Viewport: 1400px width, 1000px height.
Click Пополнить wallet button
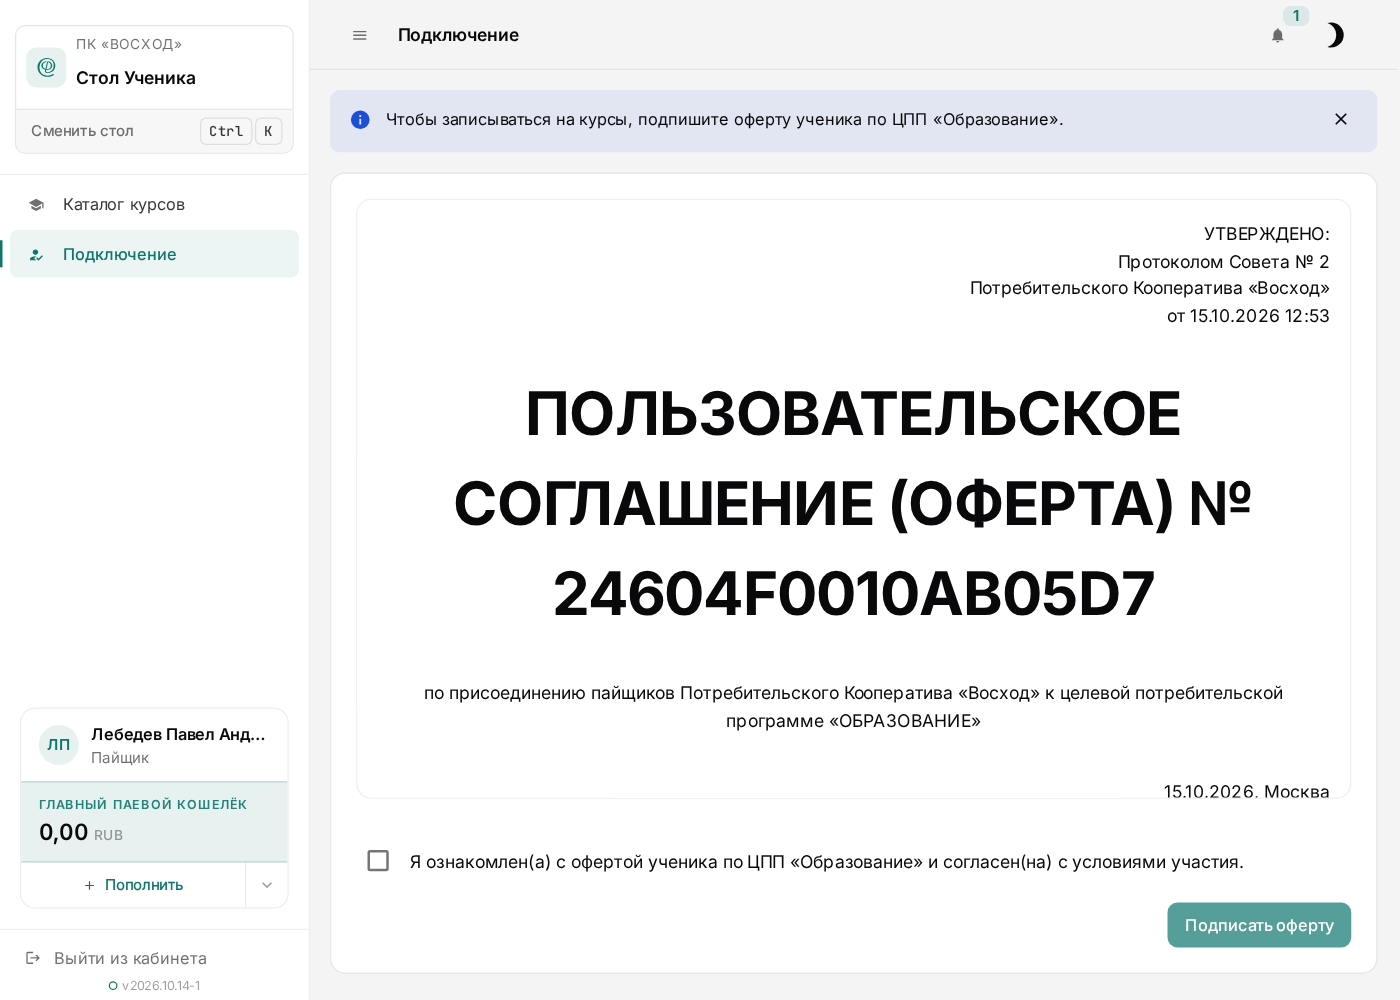(x=133, y=885)
